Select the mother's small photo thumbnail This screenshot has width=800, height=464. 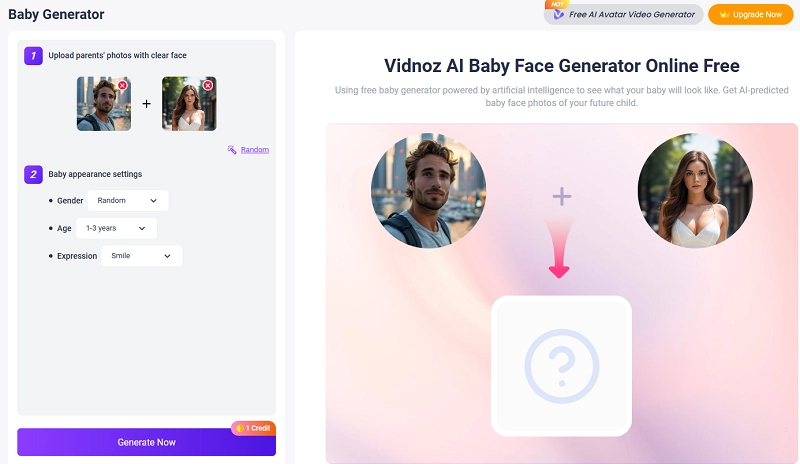click(x=187, y=106)
